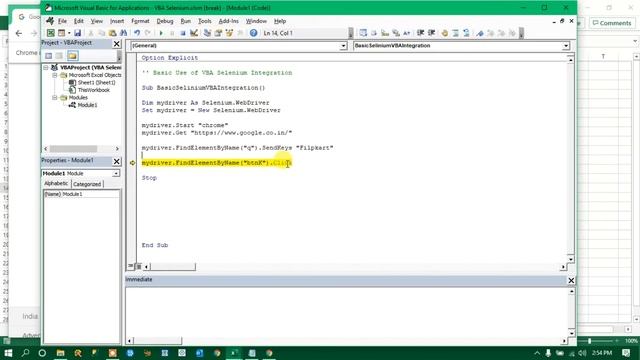
Task: Click Toggle Folders icon in Project panel
Action: 72,56
